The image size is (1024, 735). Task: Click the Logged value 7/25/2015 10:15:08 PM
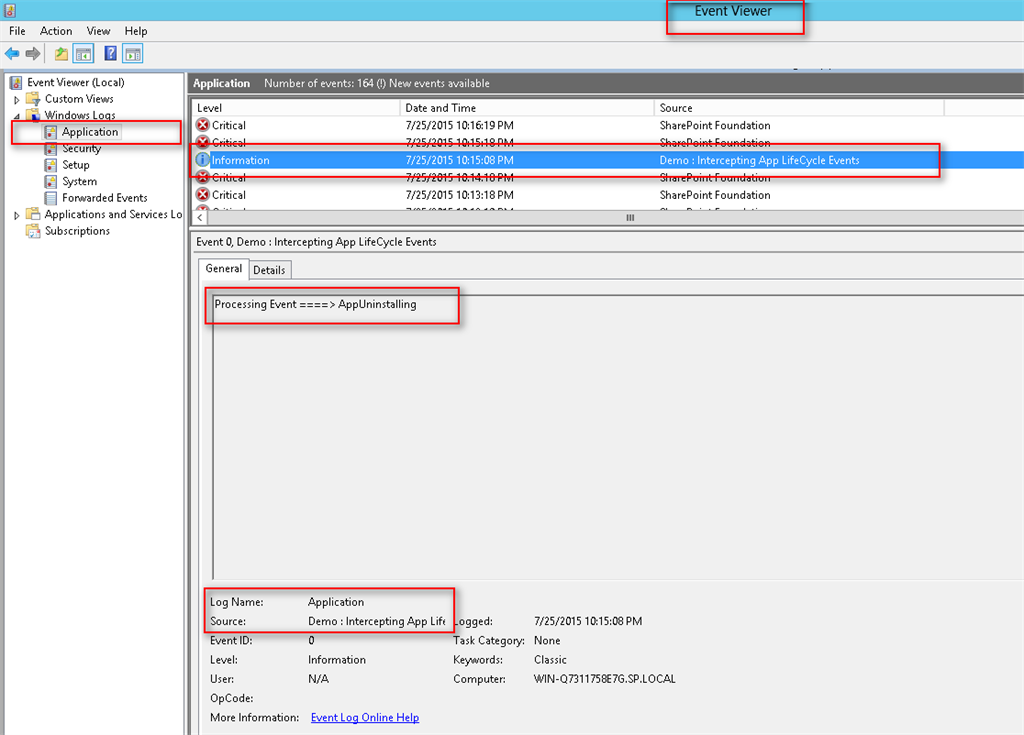coord(588,621)
